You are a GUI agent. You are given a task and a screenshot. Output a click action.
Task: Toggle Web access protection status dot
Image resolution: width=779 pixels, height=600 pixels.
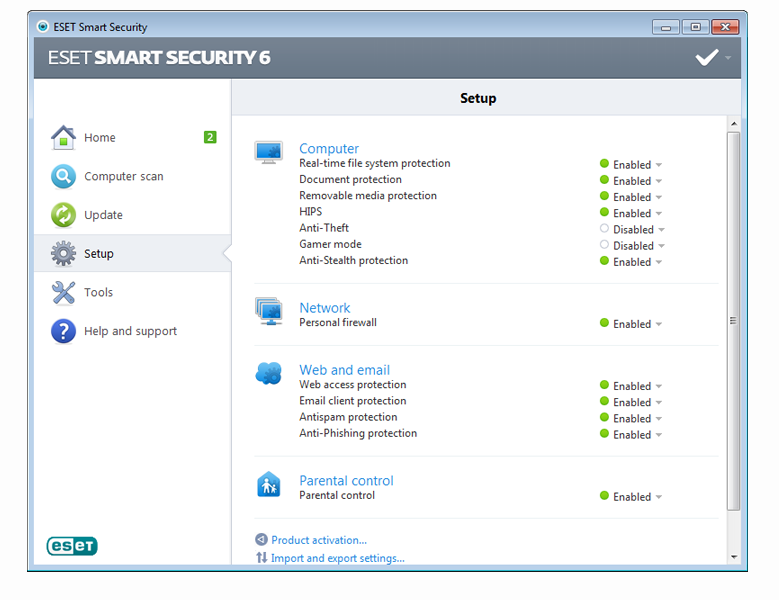604,385
